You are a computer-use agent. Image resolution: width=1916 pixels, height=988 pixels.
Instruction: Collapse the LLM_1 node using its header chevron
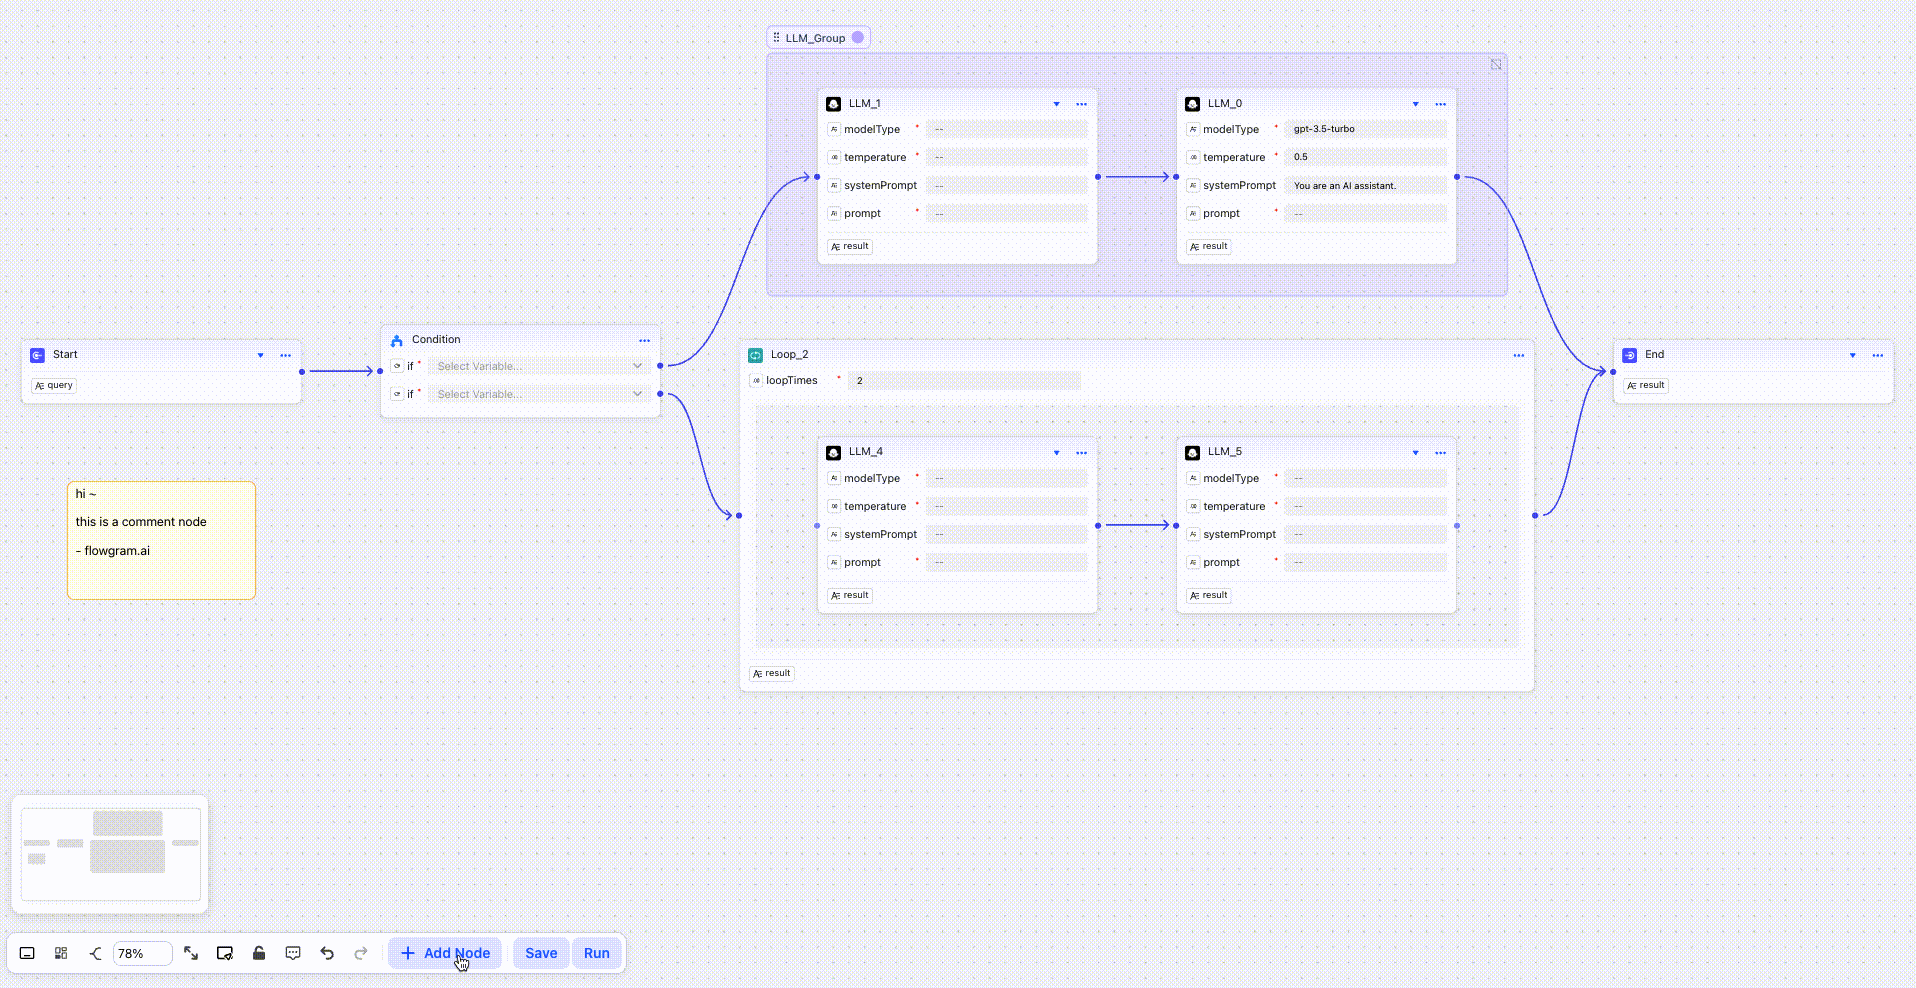pos(1056,103)
